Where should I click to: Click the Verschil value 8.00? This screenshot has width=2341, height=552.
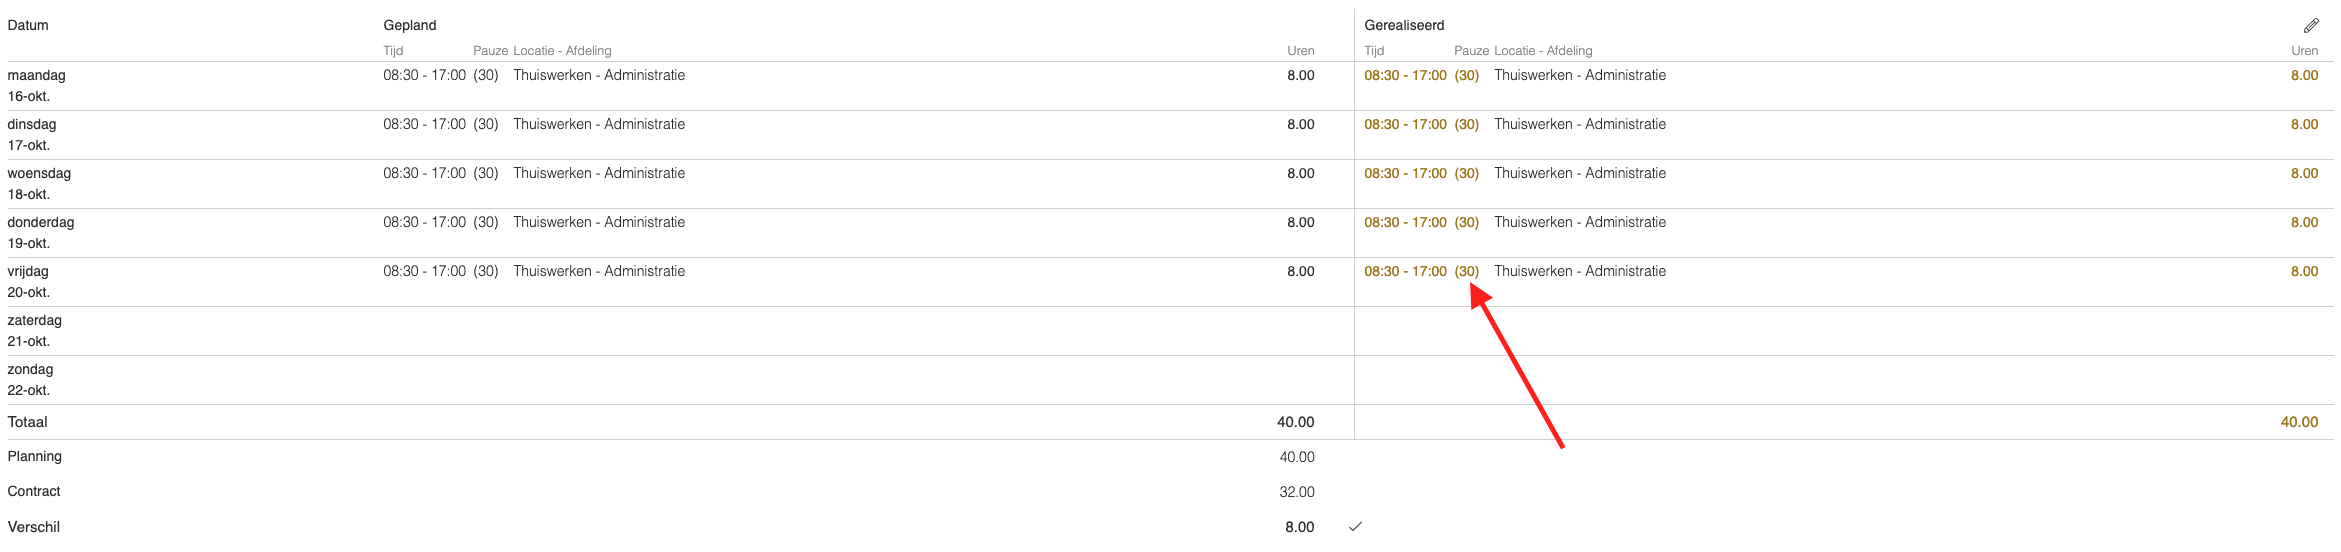coord(1300,527)
